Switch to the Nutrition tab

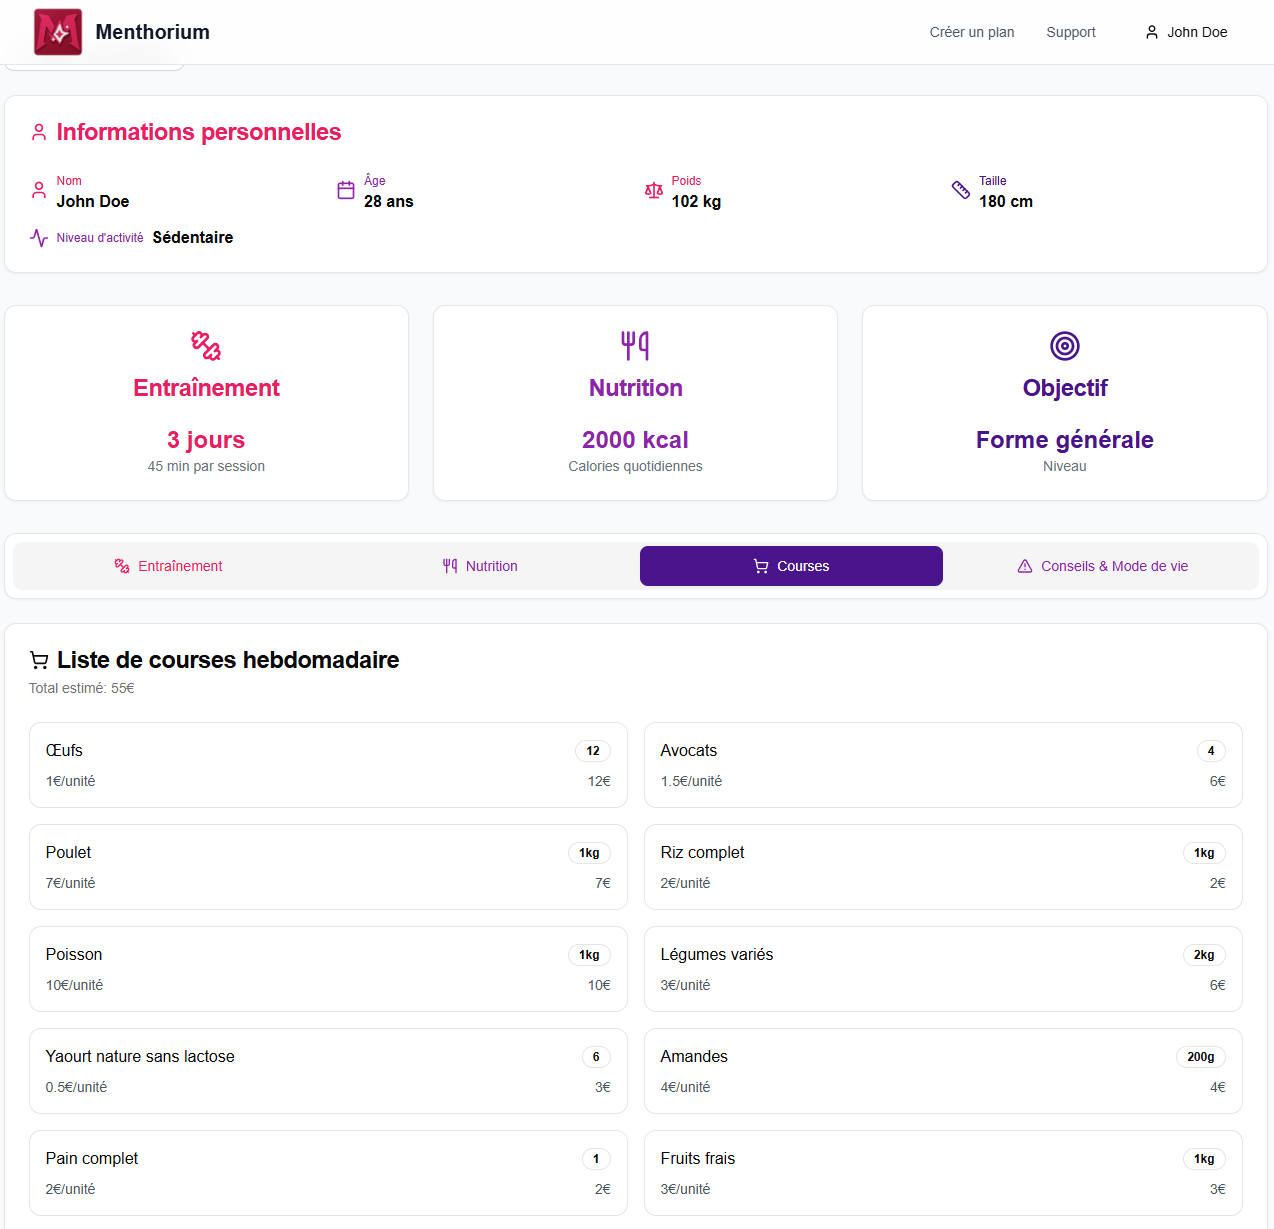tap(480, 566)
